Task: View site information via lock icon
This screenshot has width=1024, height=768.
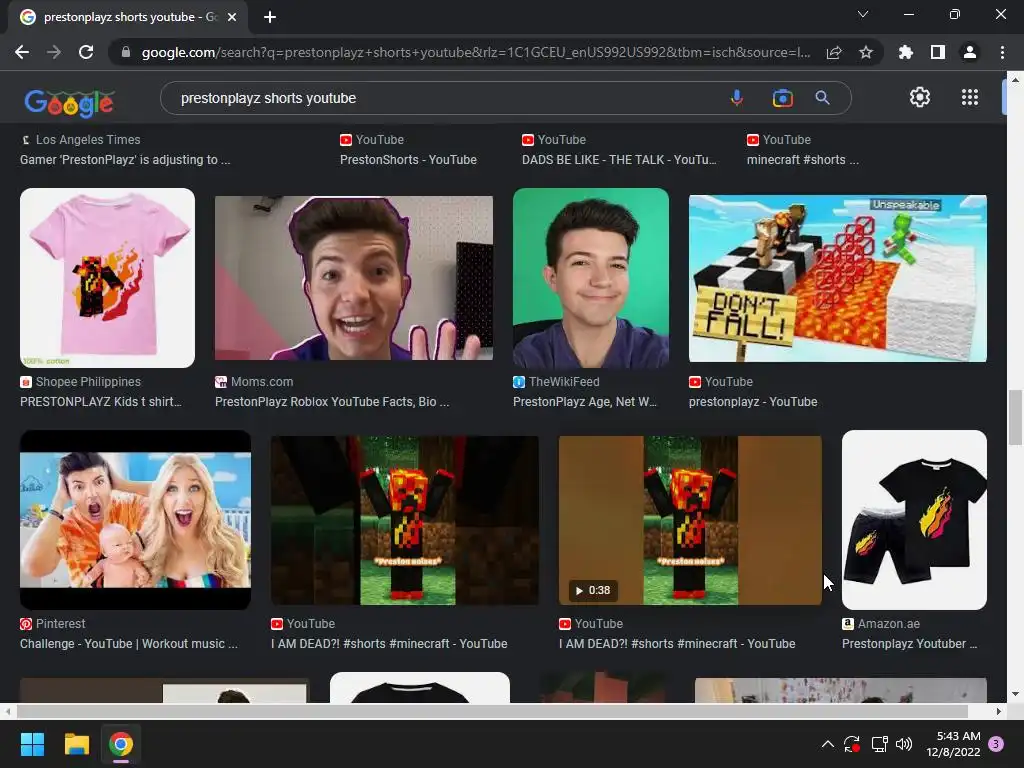Action: (x=126, y=52)
